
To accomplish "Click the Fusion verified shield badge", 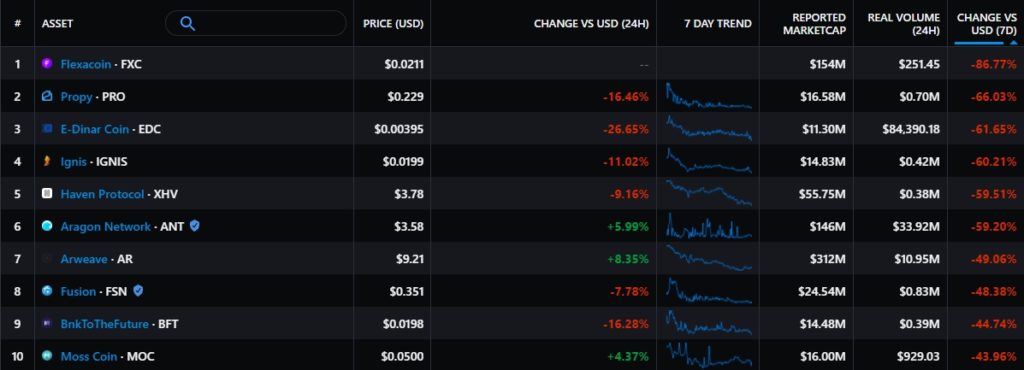I will 138,291.
